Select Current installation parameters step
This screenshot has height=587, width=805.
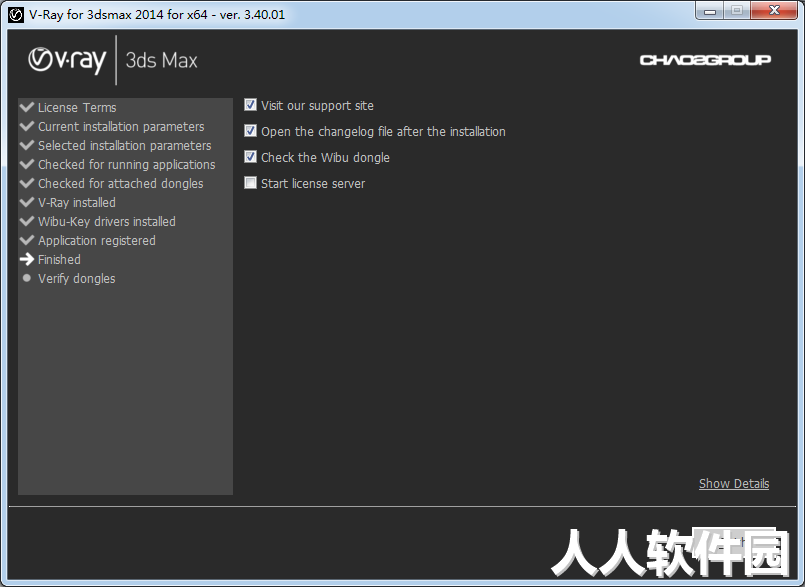coord(121,126)
